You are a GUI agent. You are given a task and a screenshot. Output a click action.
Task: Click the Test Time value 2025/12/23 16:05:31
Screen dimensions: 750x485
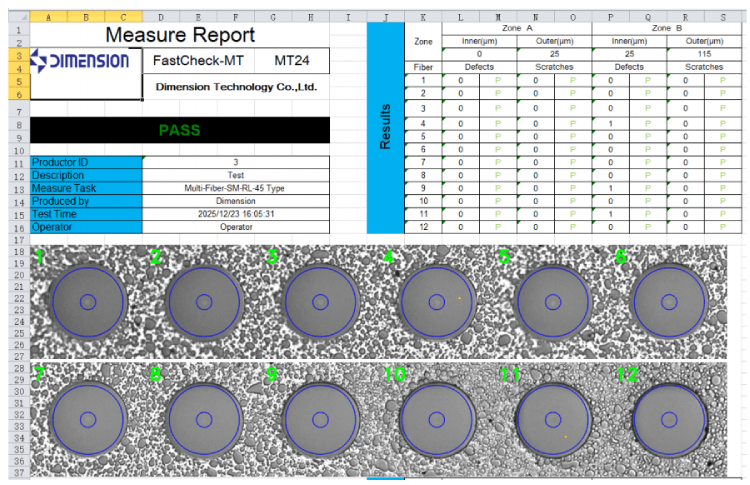pyautogui.click(x=236, y=214)
